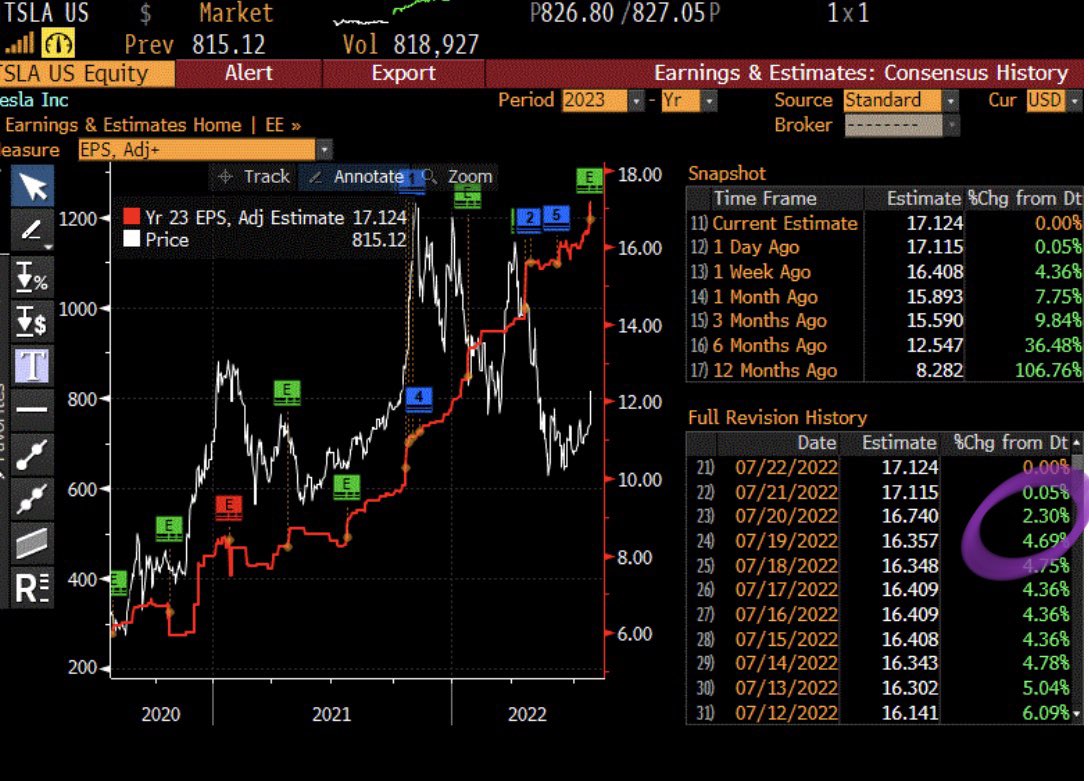The width and height of the screenshot is (1089, 781).
Task: Click the blue 2 event marker
Action: (x=529, y=220)
